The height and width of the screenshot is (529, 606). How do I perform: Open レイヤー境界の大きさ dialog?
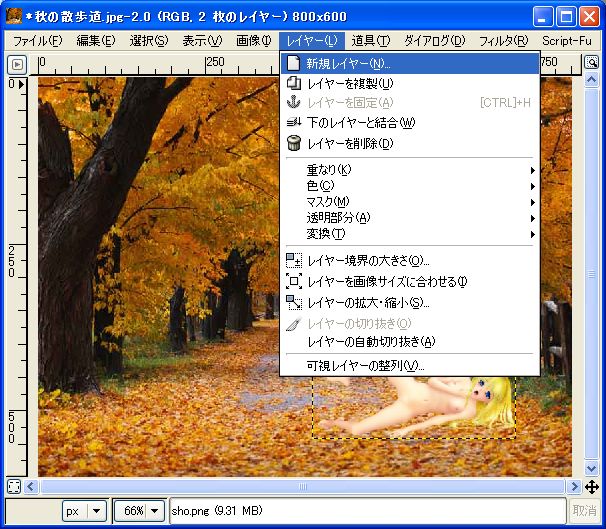tap(410, 261)
